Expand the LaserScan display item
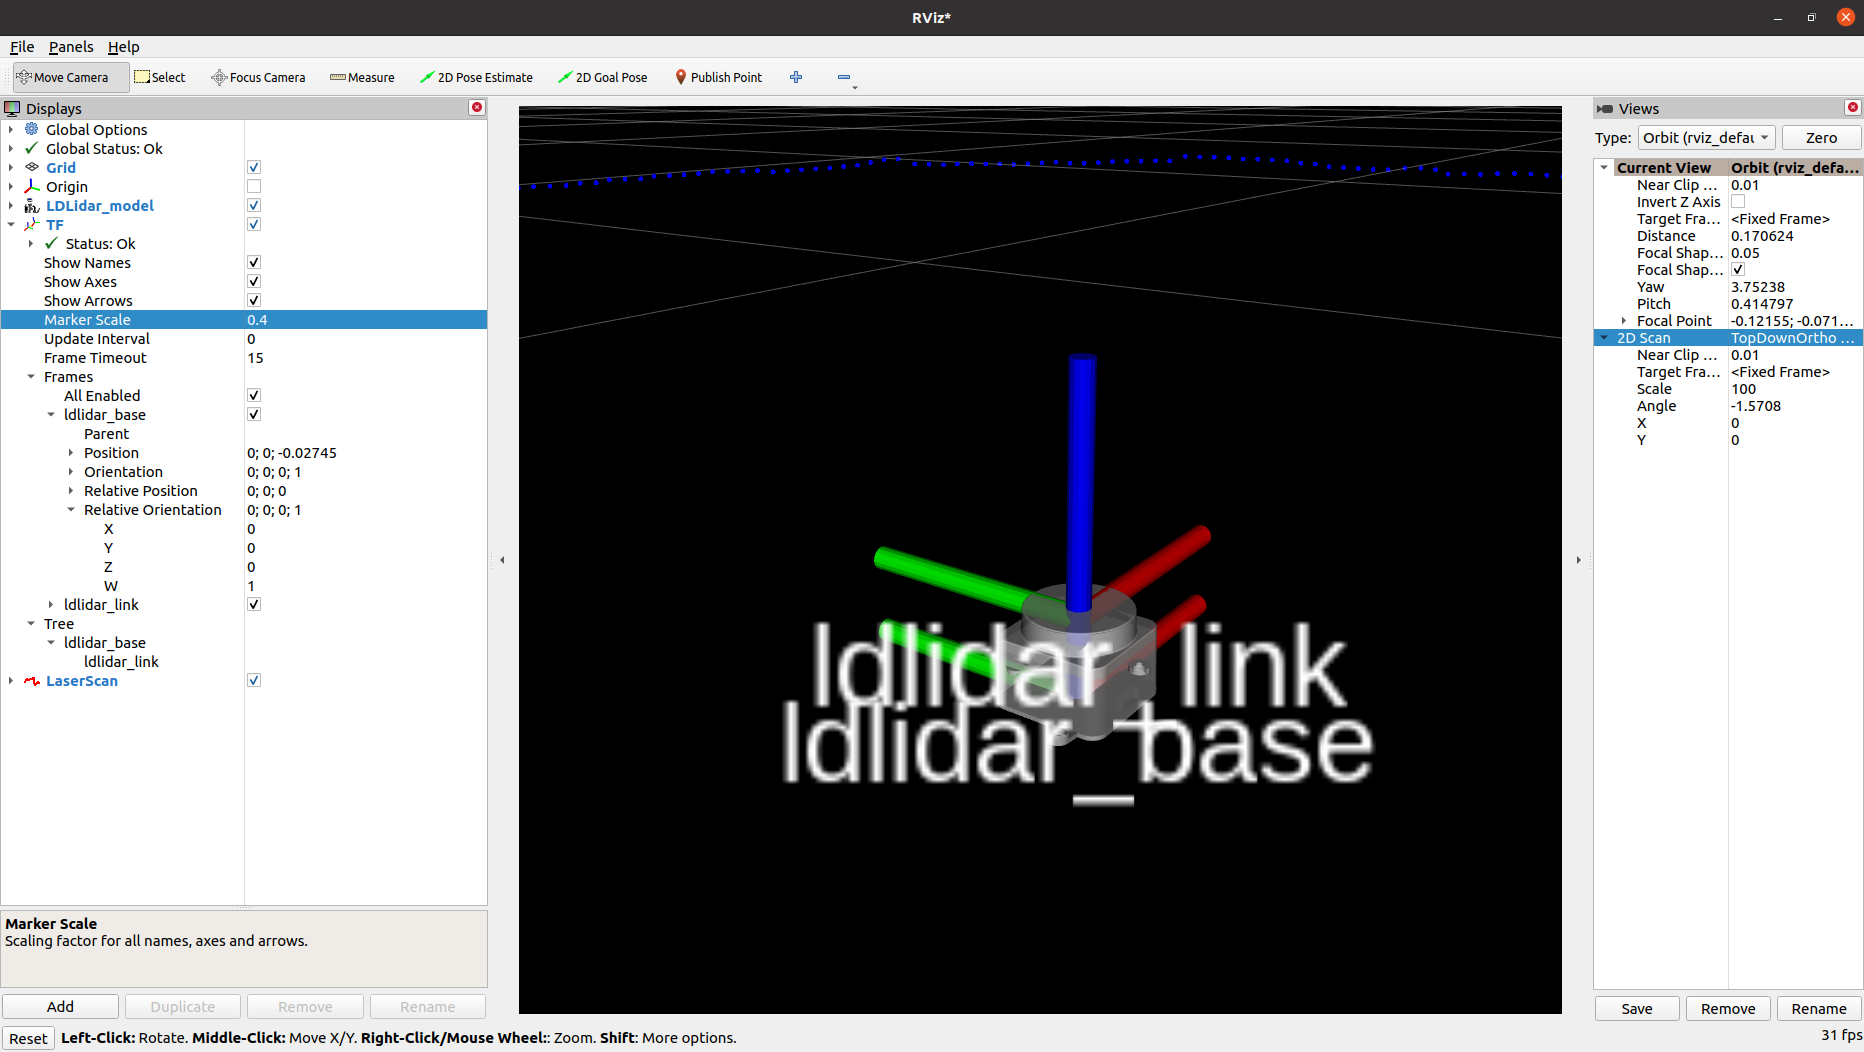 click(11, 681)
